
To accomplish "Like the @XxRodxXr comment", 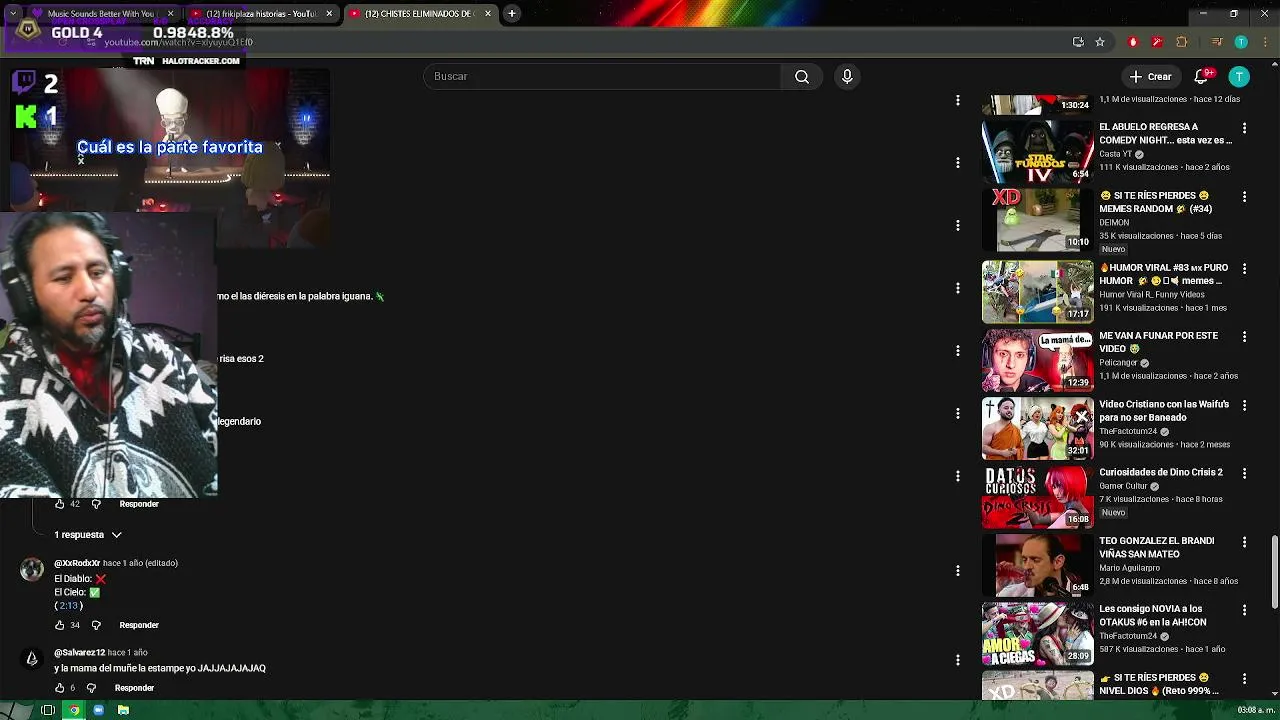I will (x=59, y=625).
